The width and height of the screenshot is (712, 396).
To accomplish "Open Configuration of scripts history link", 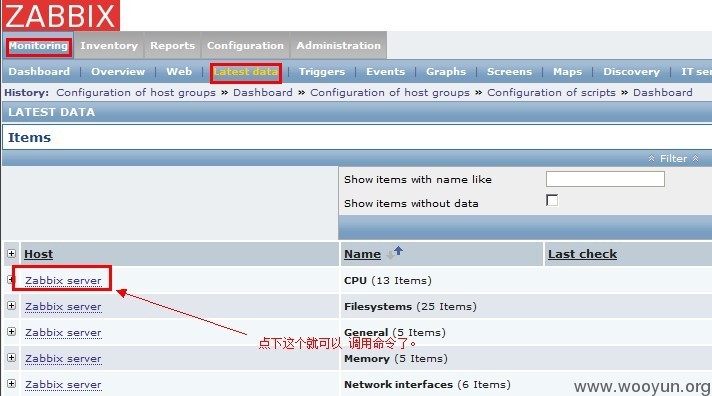I will pyautogui.click(x=551, y=93).
